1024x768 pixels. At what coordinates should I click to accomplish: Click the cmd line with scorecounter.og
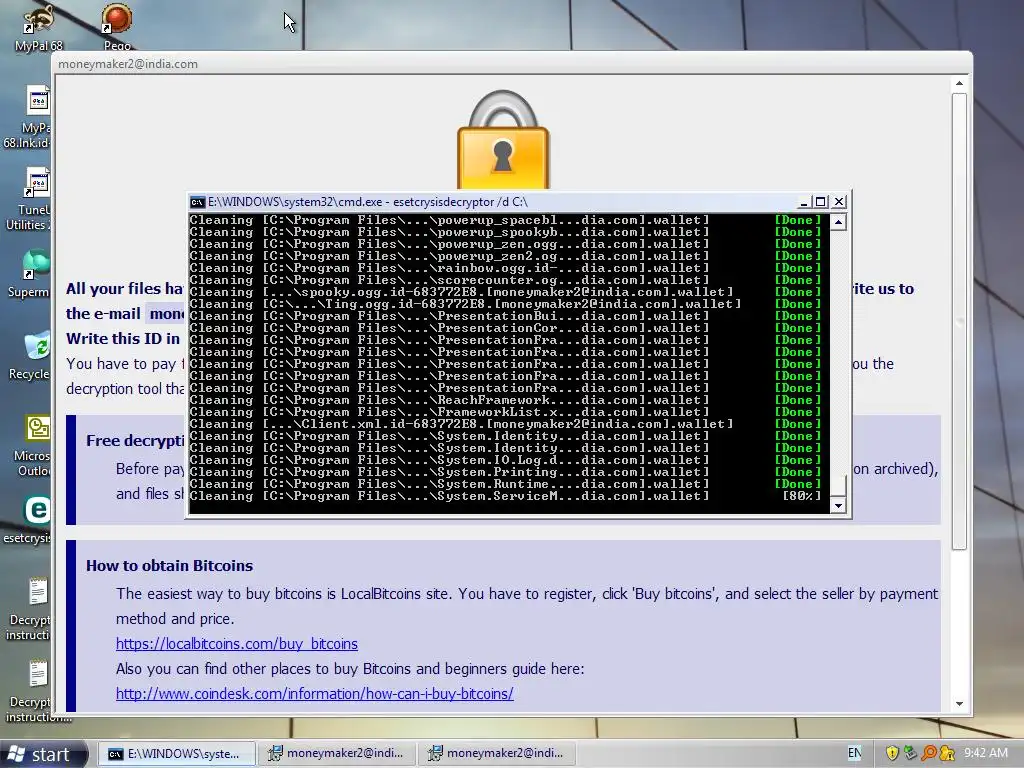449,280
